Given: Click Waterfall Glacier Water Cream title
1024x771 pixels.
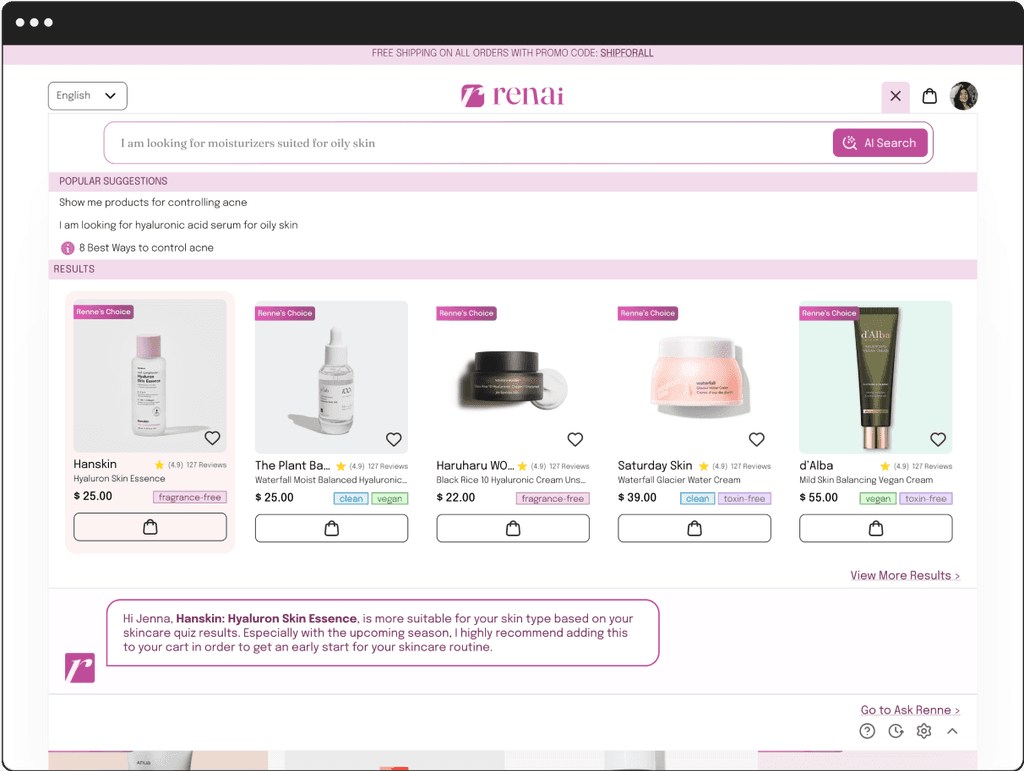Looking at the screenshot, I should (679, 480).
